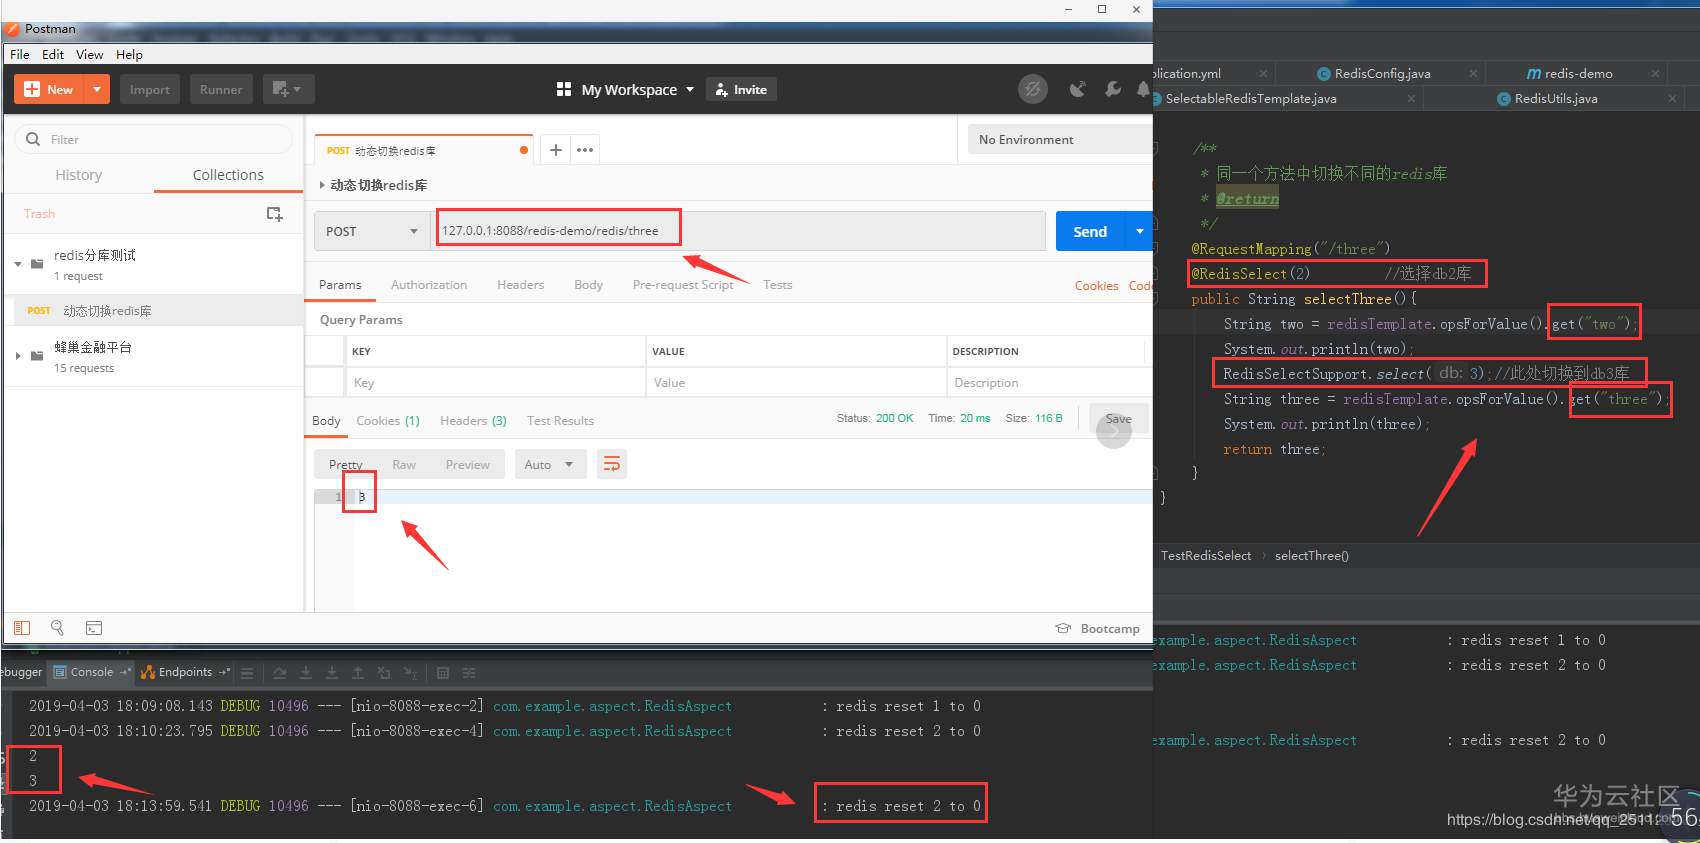Open the response Cookies (1) tab
The width and height of the screenshot is (1700, 843).
point(388,421)
